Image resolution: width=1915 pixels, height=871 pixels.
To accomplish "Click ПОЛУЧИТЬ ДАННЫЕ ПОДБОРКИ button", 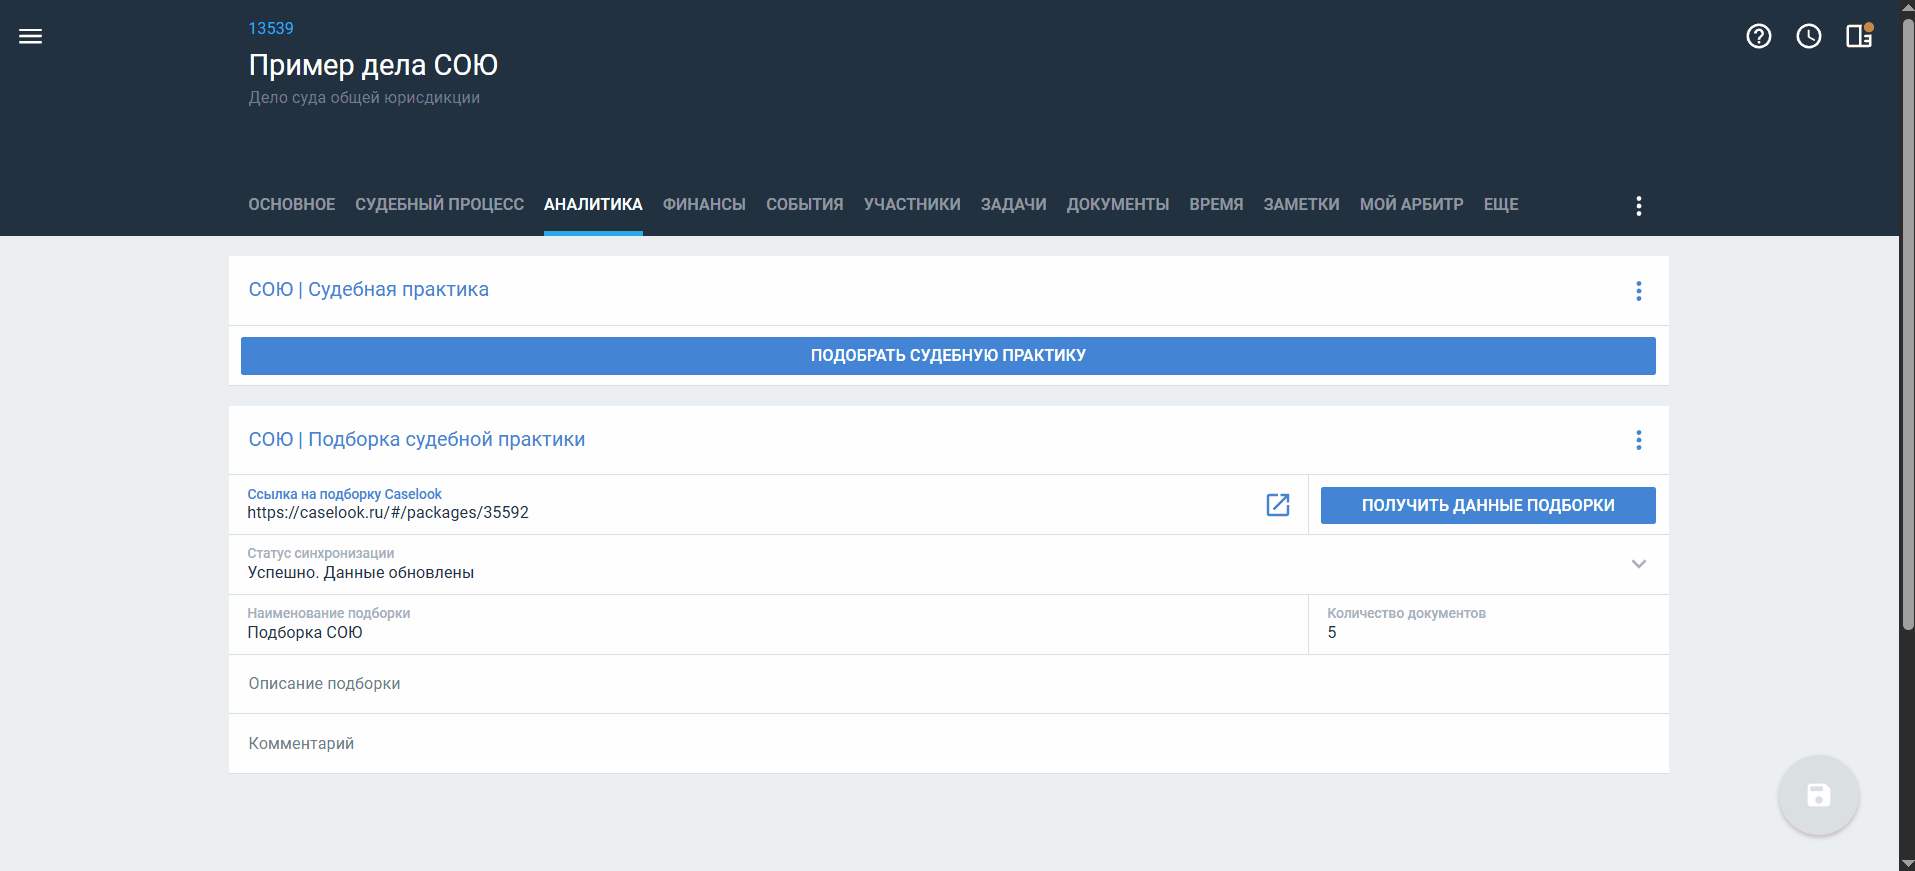I will (x=1487, y=506).
